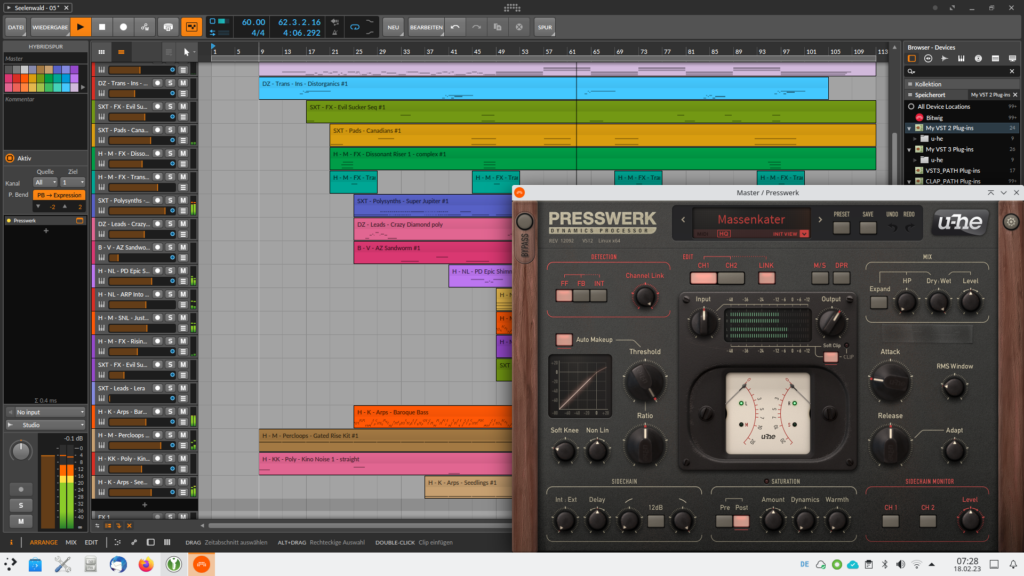
Task: Undo via Bitwig toolbar undo arrow
Action: coord(455,27)
